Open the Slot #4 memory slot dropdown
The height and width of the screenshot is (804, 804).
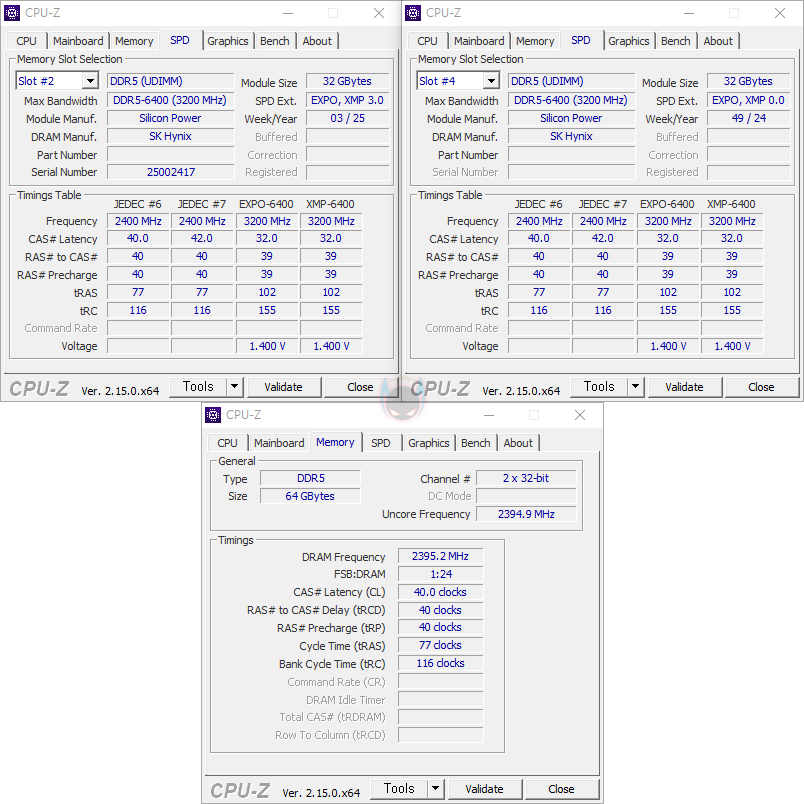tap(491, 81)
